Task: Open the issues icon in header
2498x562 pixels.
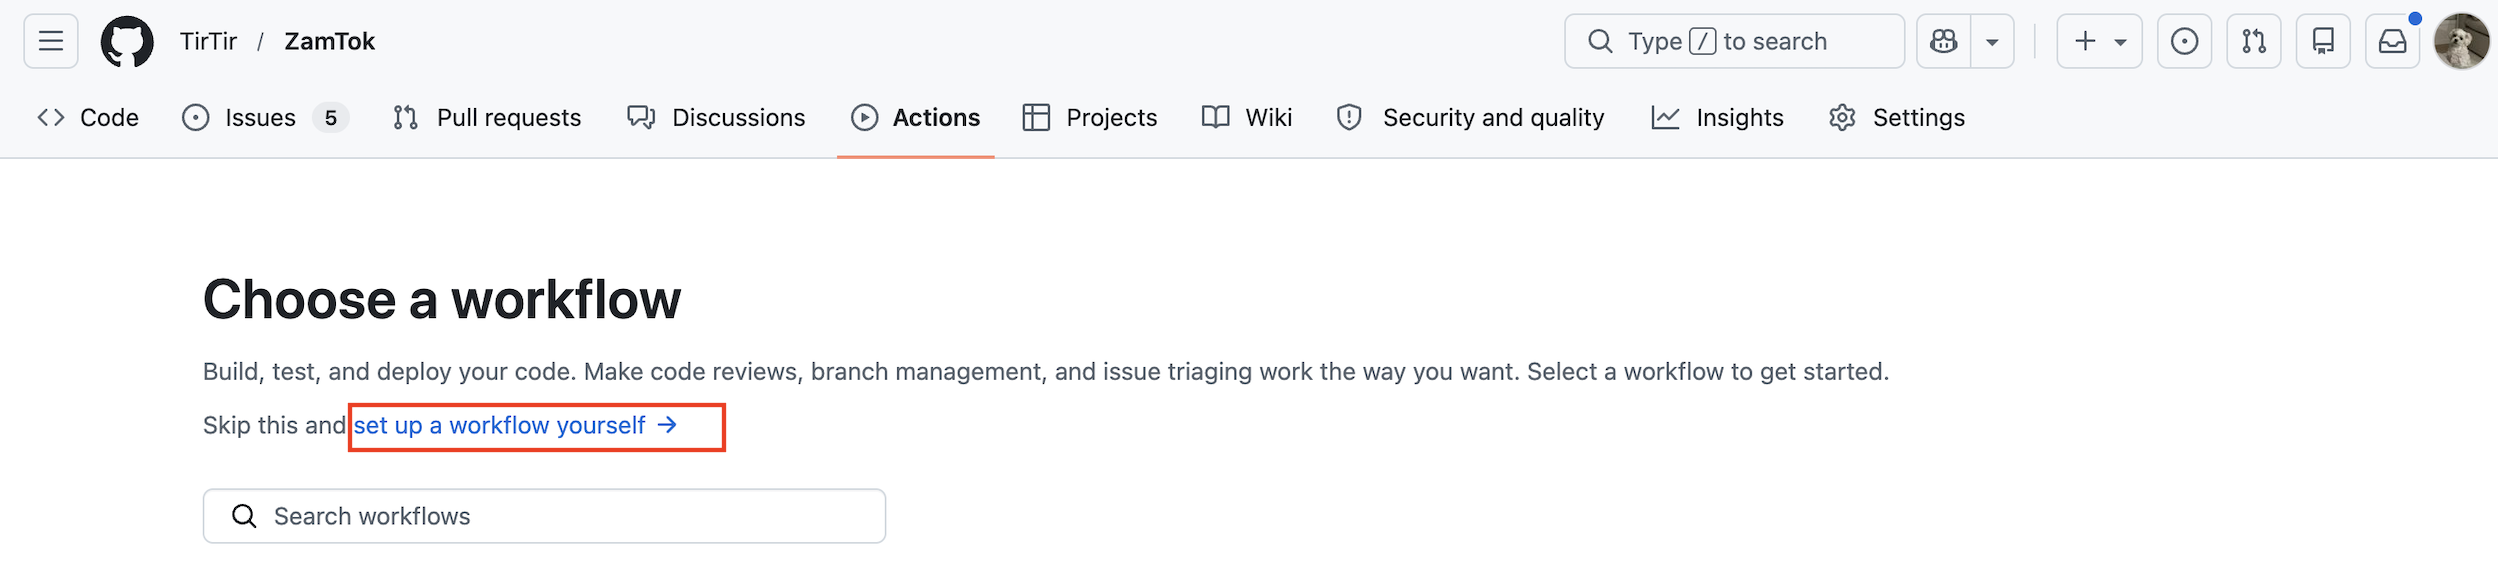Action: click(x=2184, y=41)
